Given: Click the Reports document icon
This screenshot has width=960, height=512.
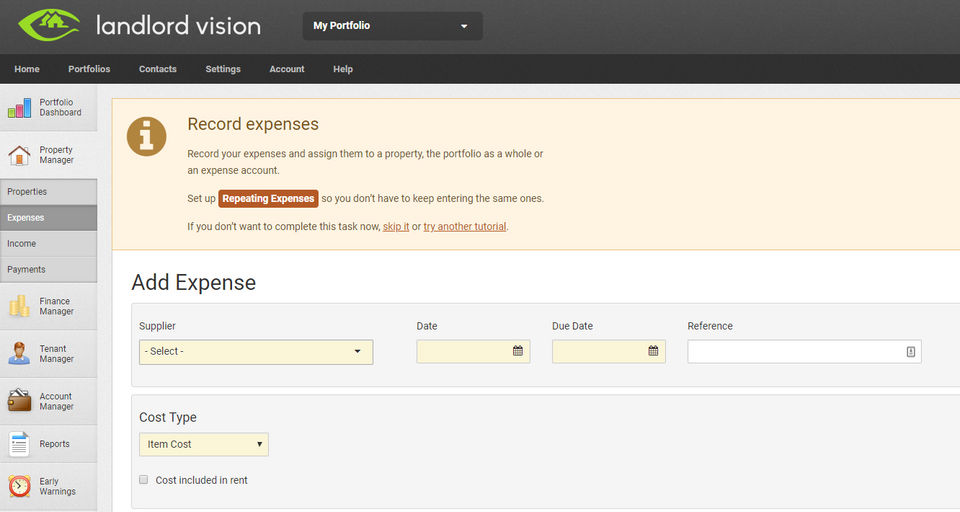Looking at the screenshot, I should tap(20, 444).
